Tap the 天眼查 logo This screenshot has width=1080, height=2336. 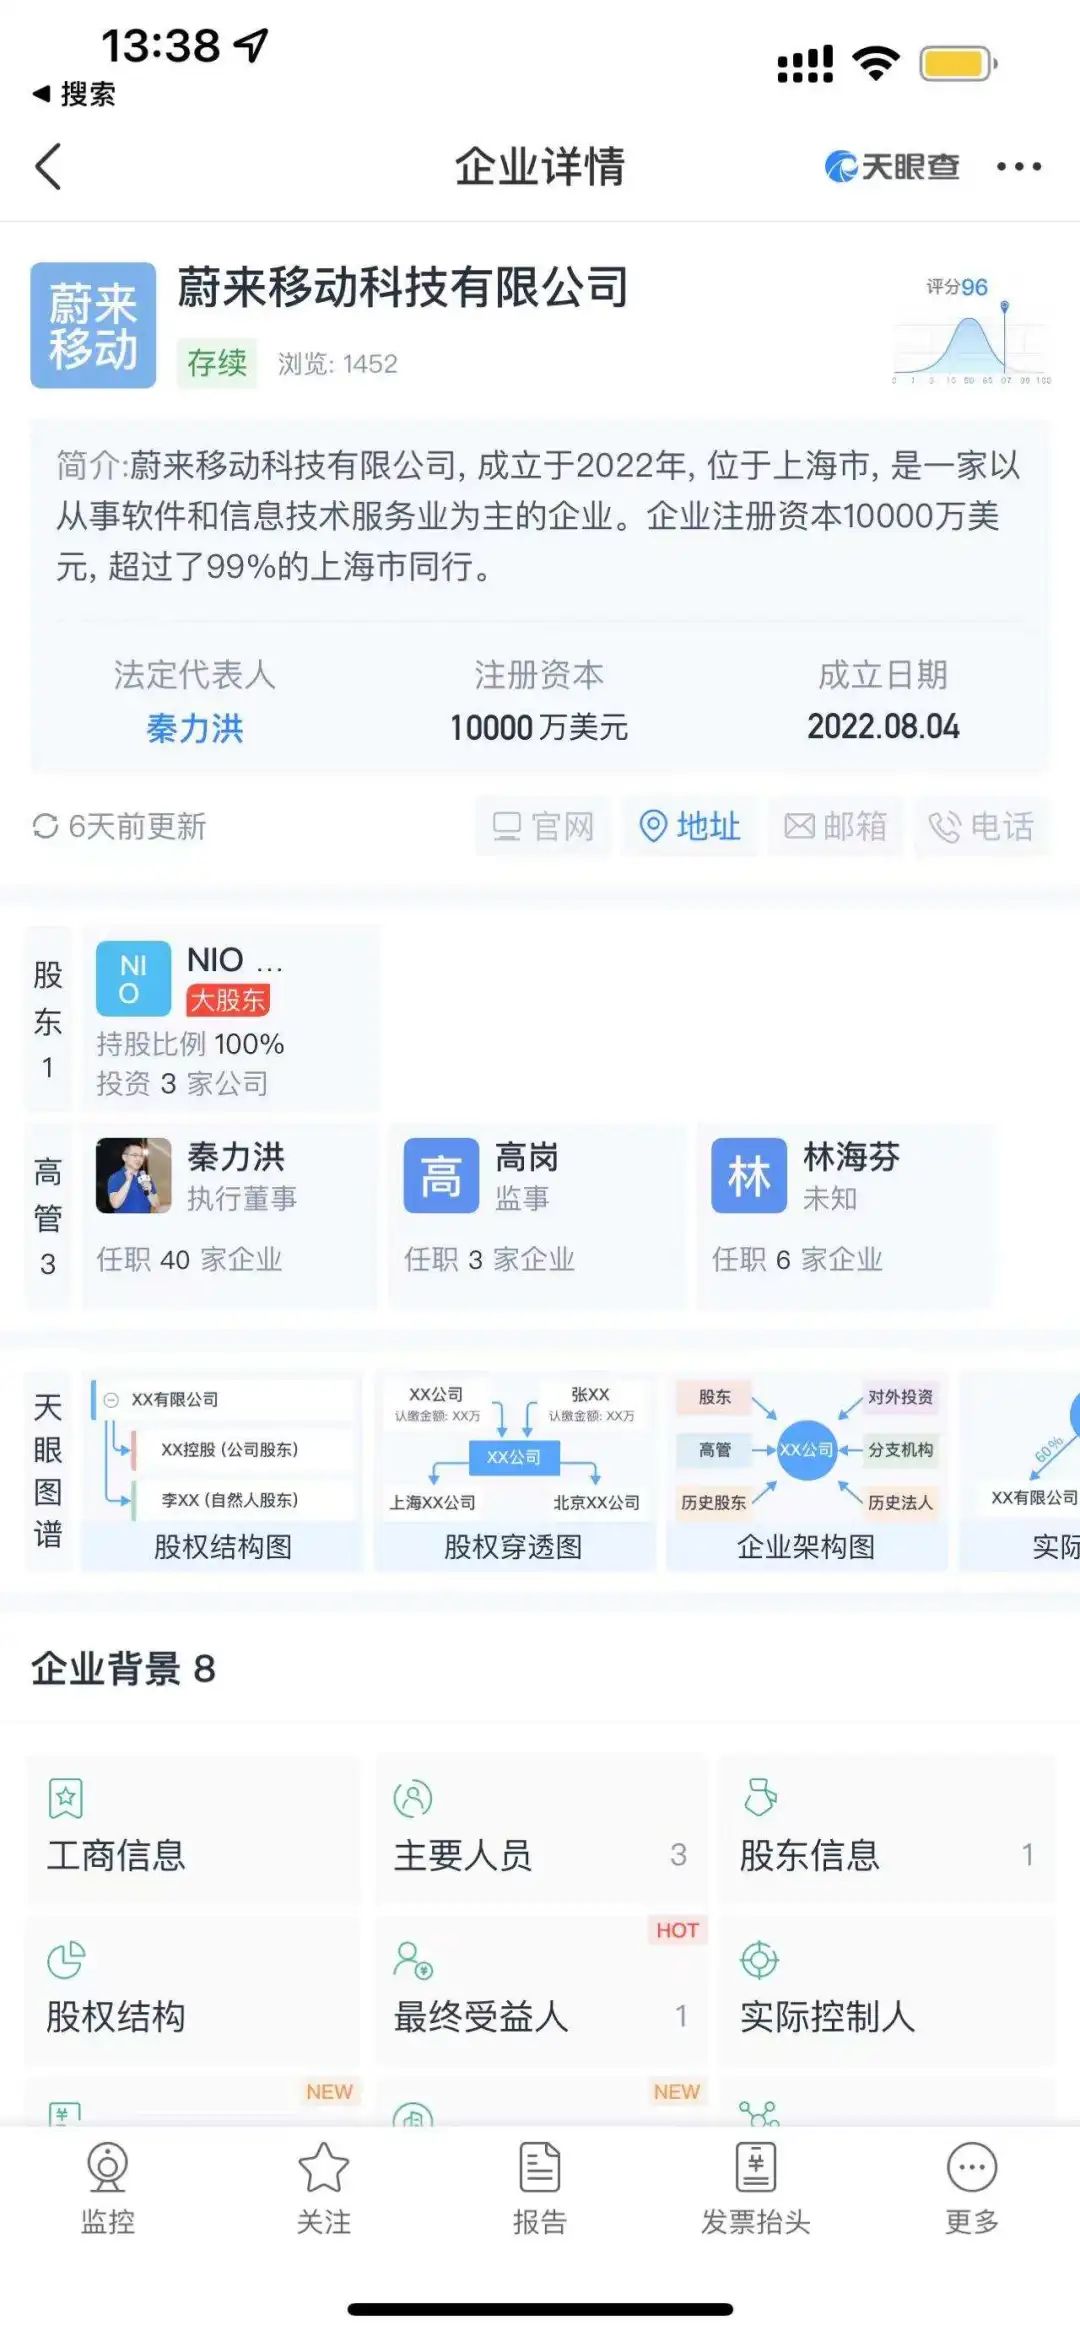point(891,166)
